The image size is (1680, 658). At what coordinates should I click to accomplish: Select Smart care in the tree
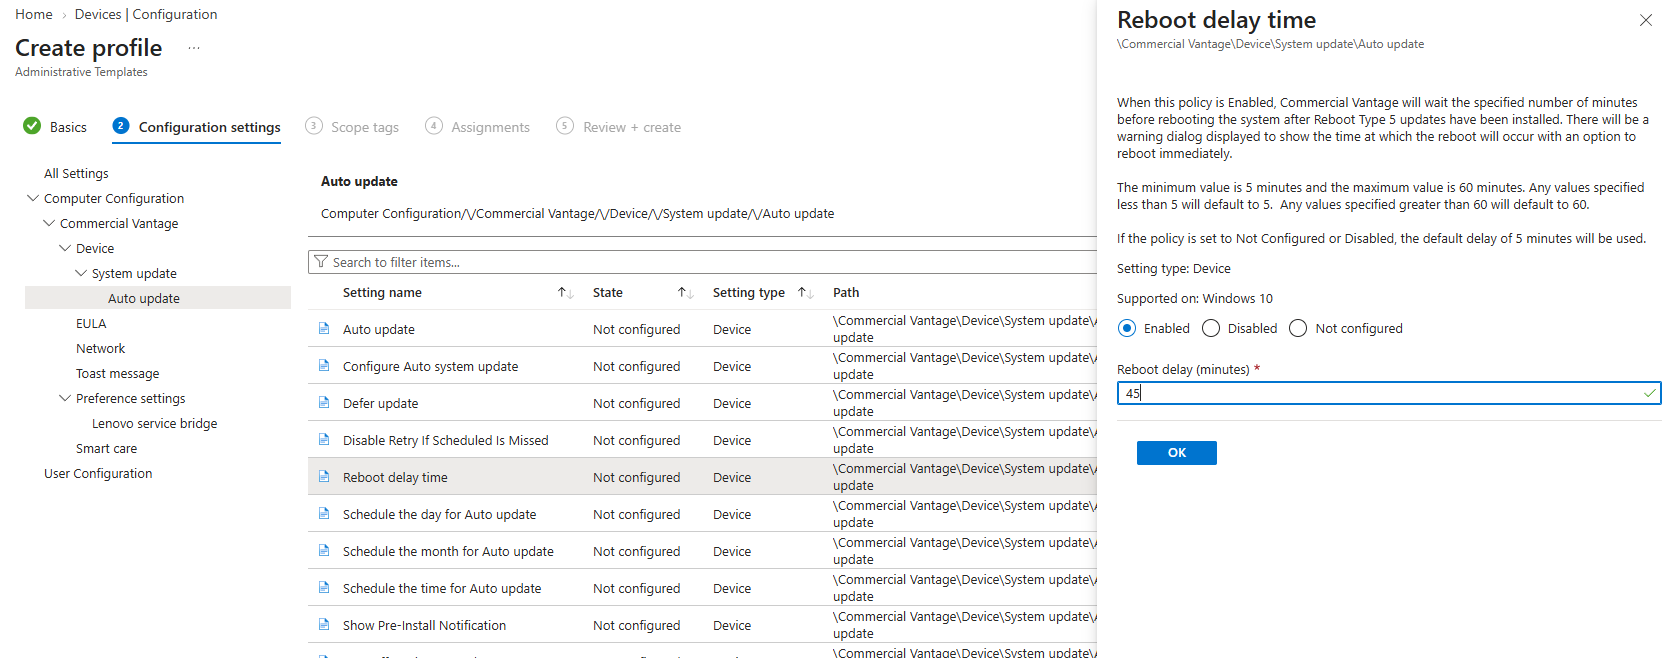pyautogui.click(x=107, y=448)
